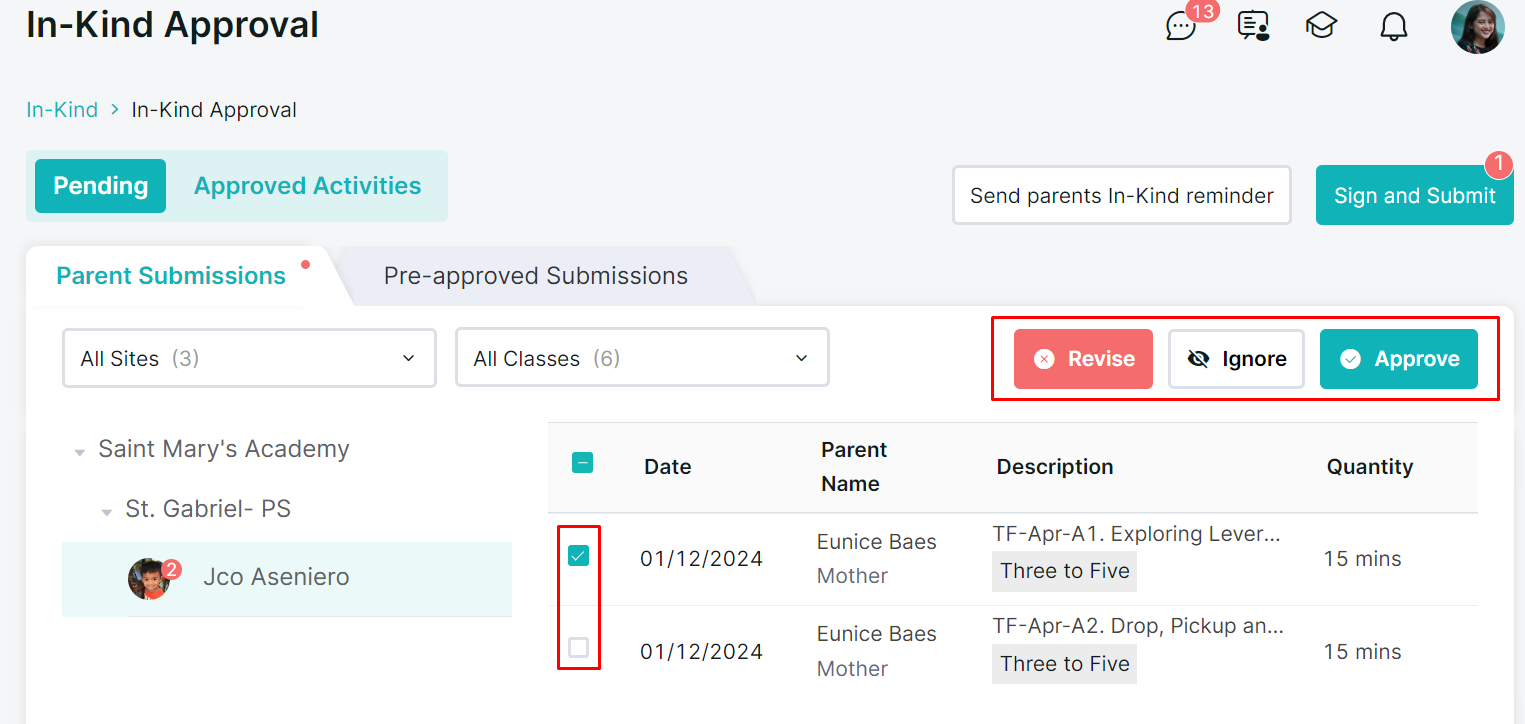Click Sign and Submit button
Screen dimensions: 1525x724
click(1414, 195)
